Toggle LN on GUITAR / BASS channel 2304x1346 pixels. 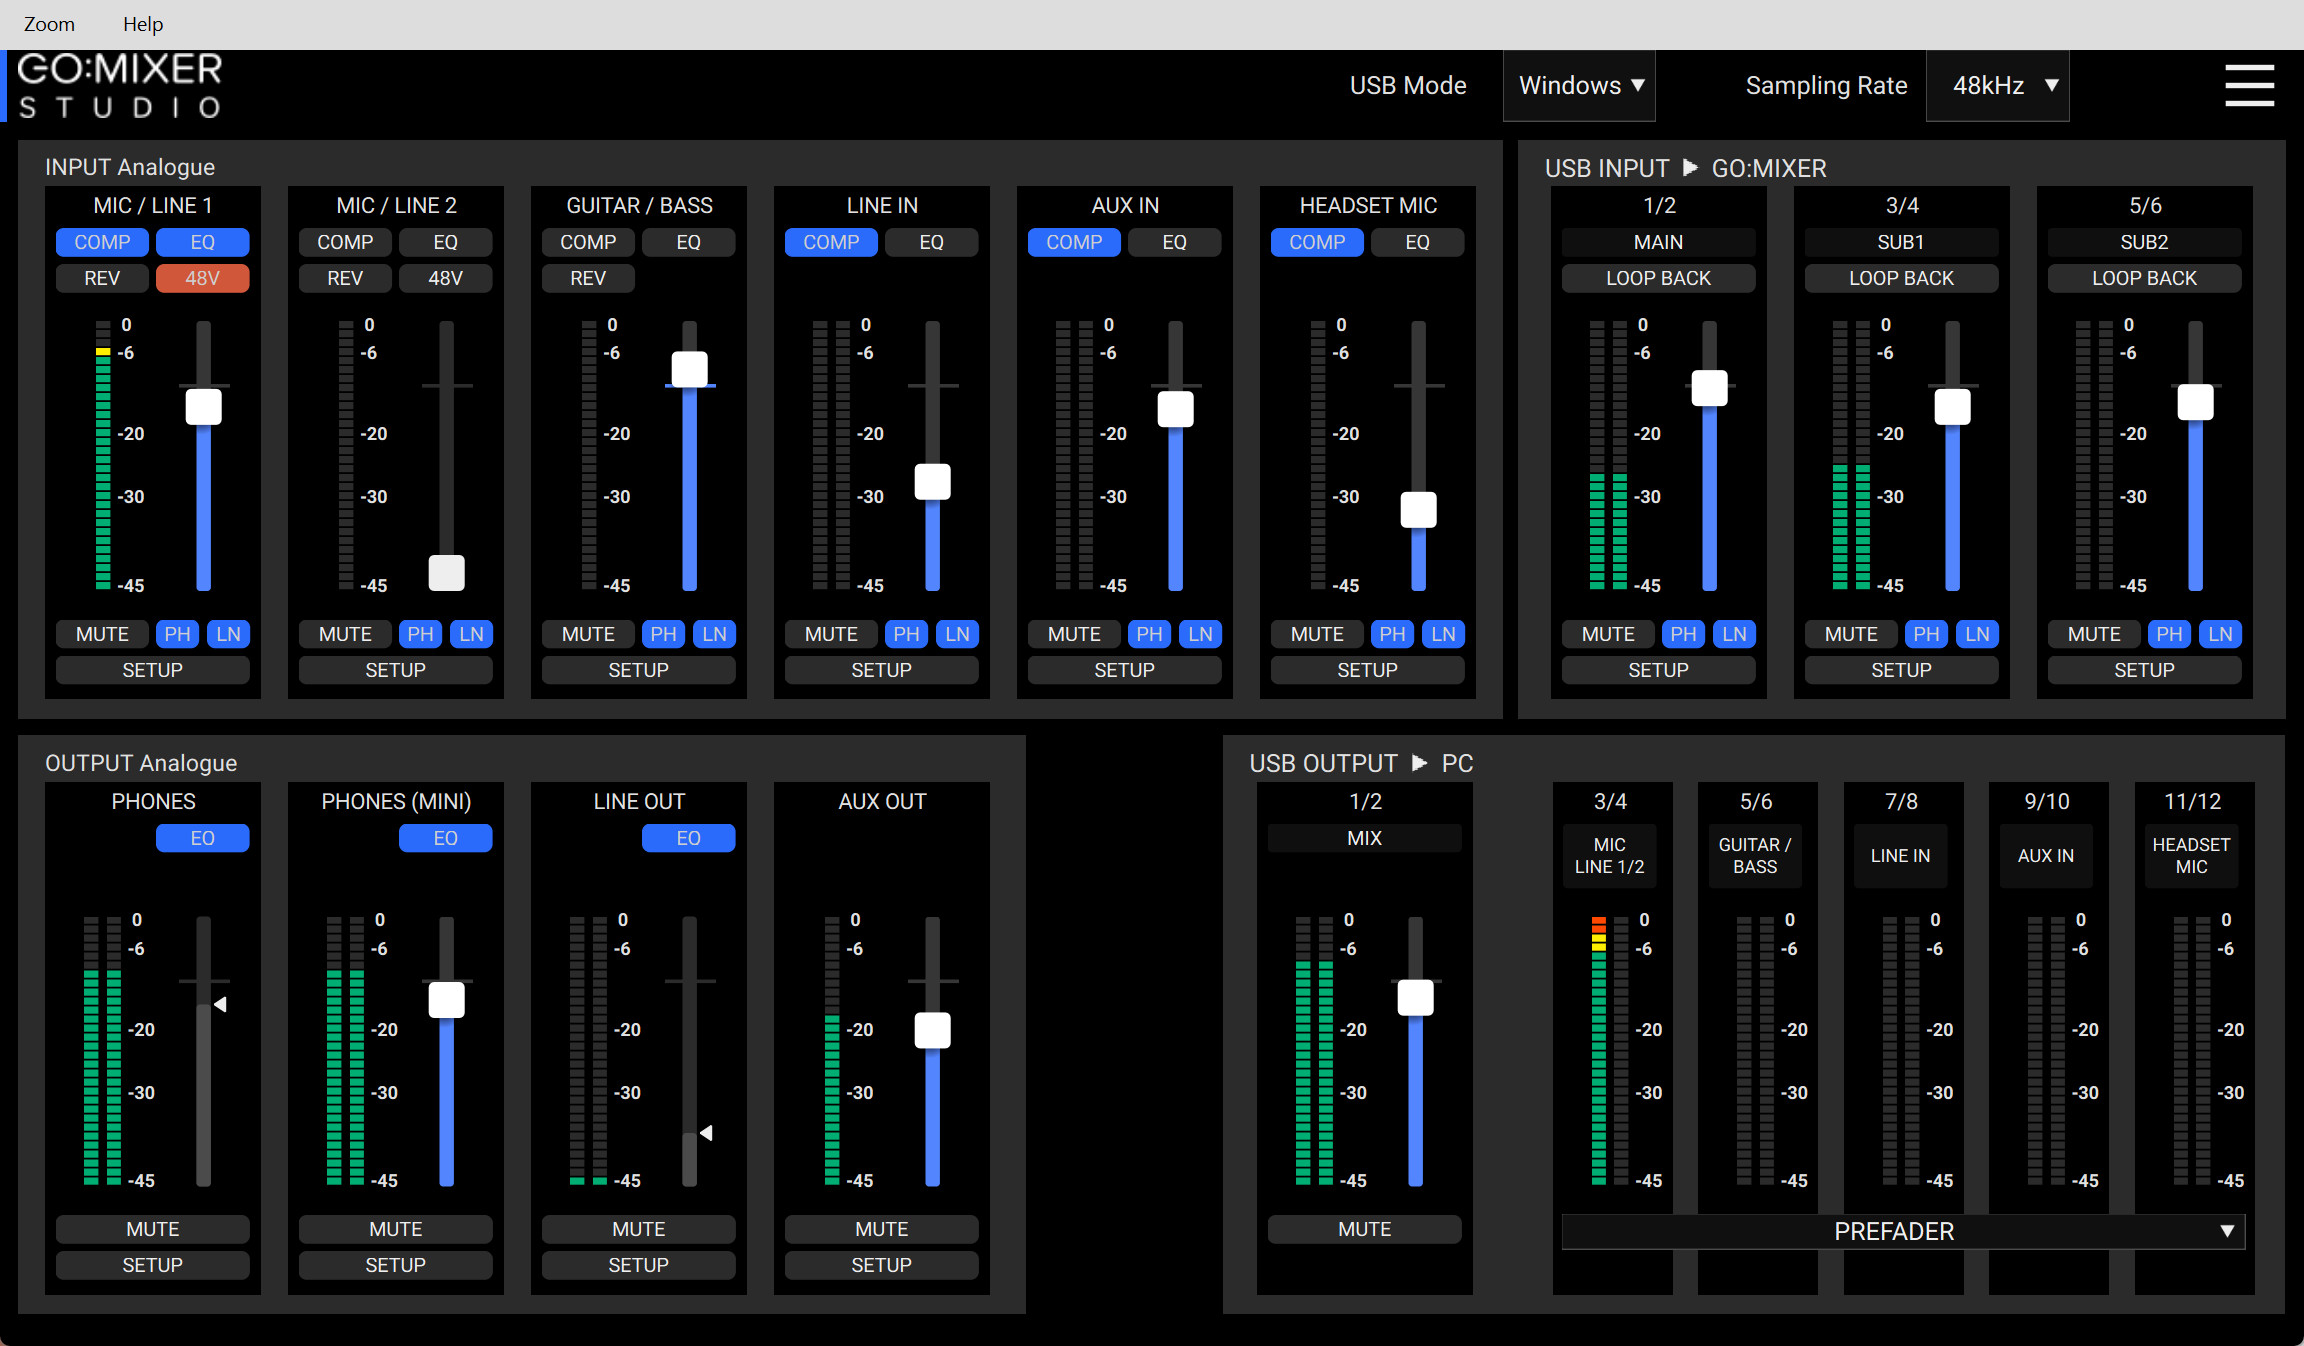714,634
